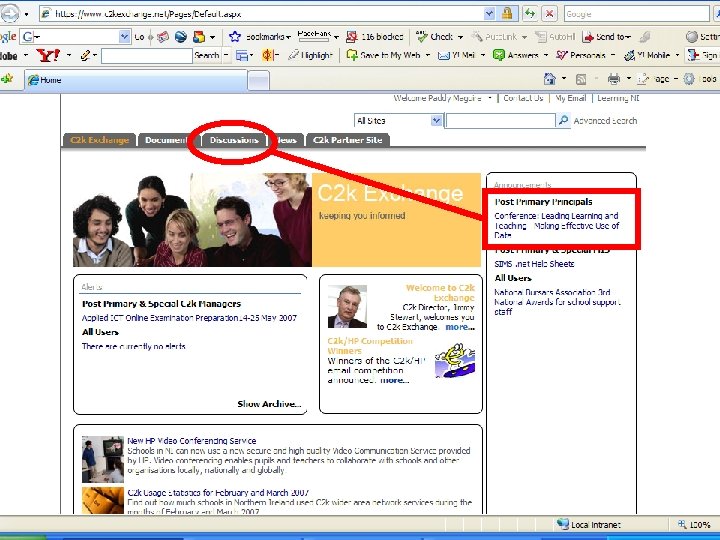Select the Home browser tab
The image size is (720, 540).
pyautogui.click(x=136, y=80)
